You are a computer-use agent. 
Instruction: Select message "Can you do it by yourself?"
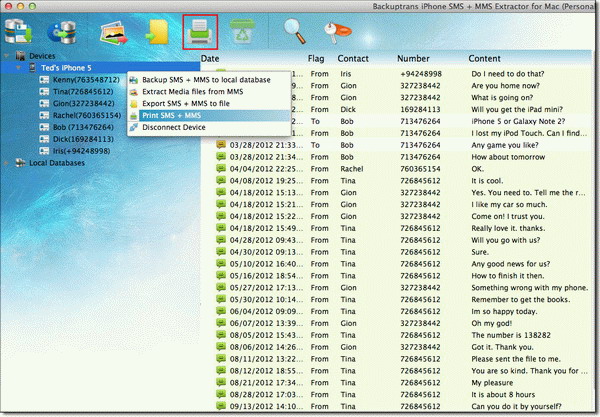[x=516, y=406]
